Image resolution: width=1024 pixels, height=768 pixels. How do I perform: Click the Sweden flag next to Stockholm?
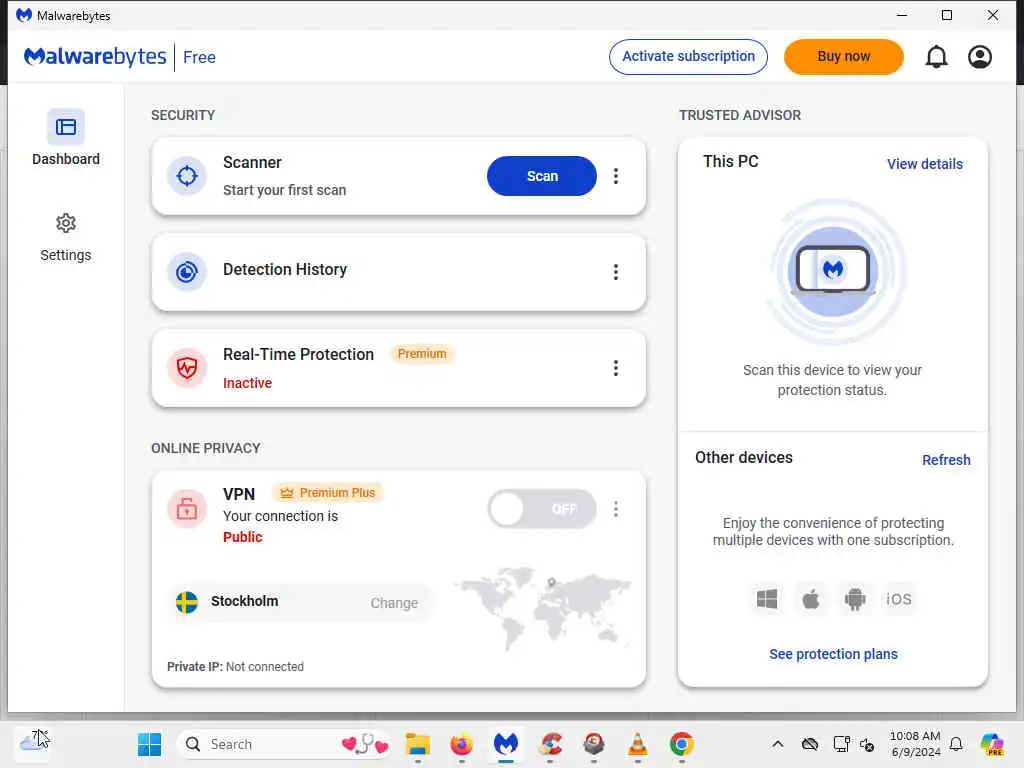point(187,601)
